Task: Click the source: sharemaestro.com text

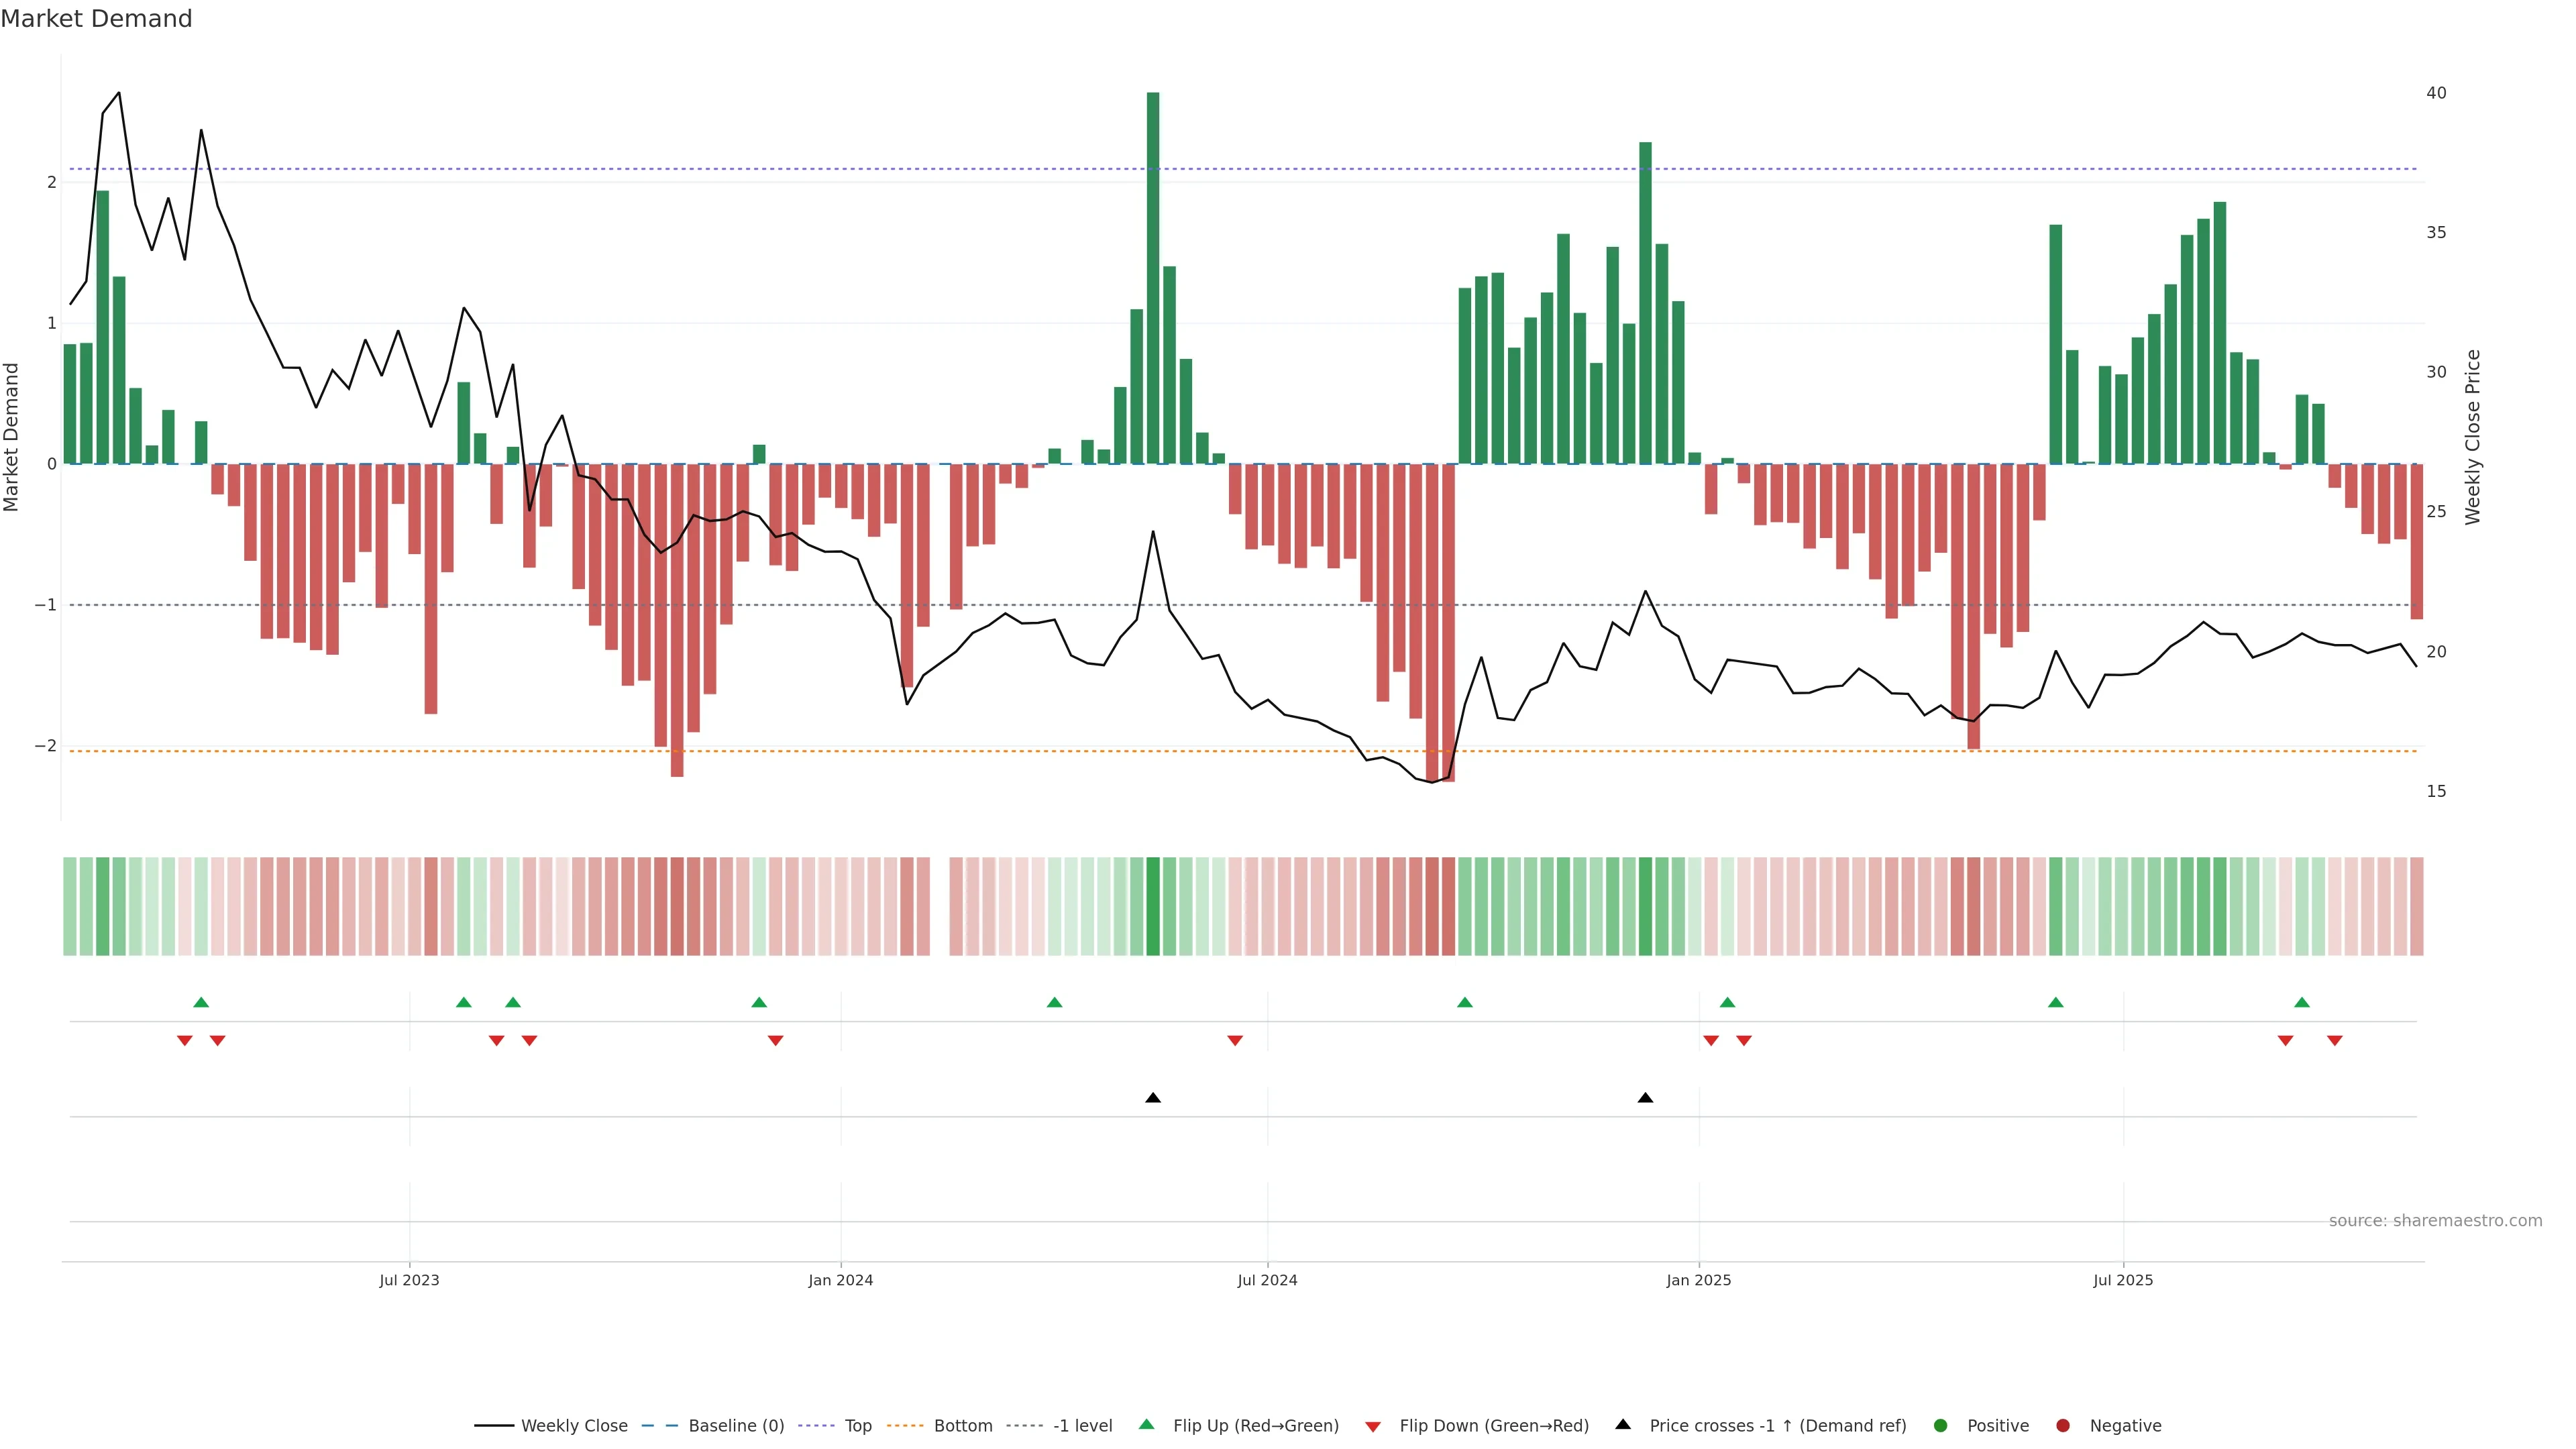Action: (x=2435, y=1221)
